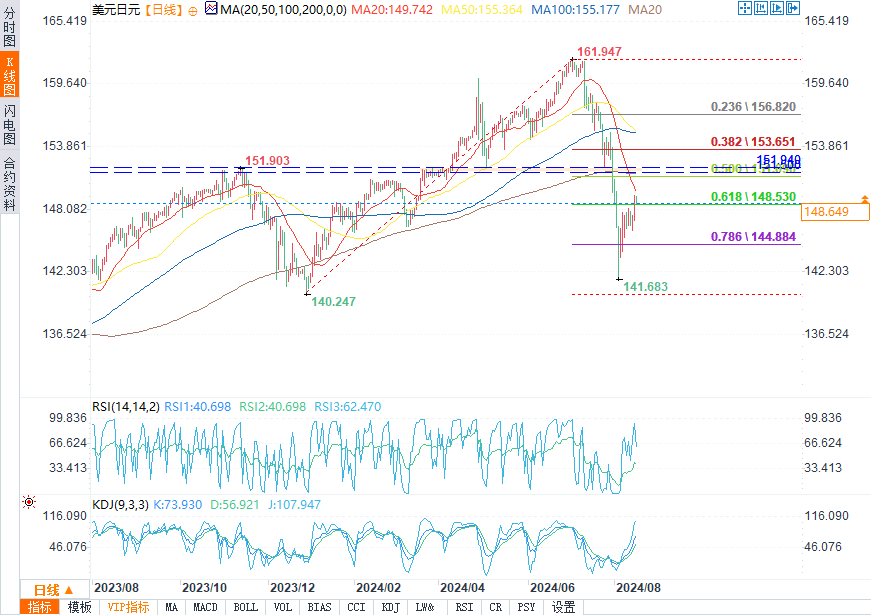Viewport: 871px width, 615px height.
Task: Click the 0.236 \ 156.820 Fibonacci label
Action: coord(753,107)
